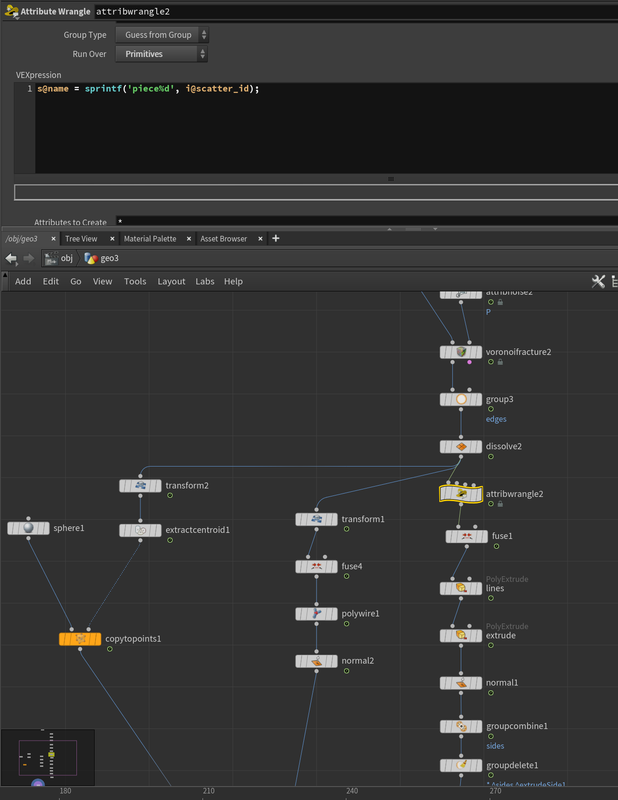Add a new pane tab
Screen dimensions: 618x800
276,238
